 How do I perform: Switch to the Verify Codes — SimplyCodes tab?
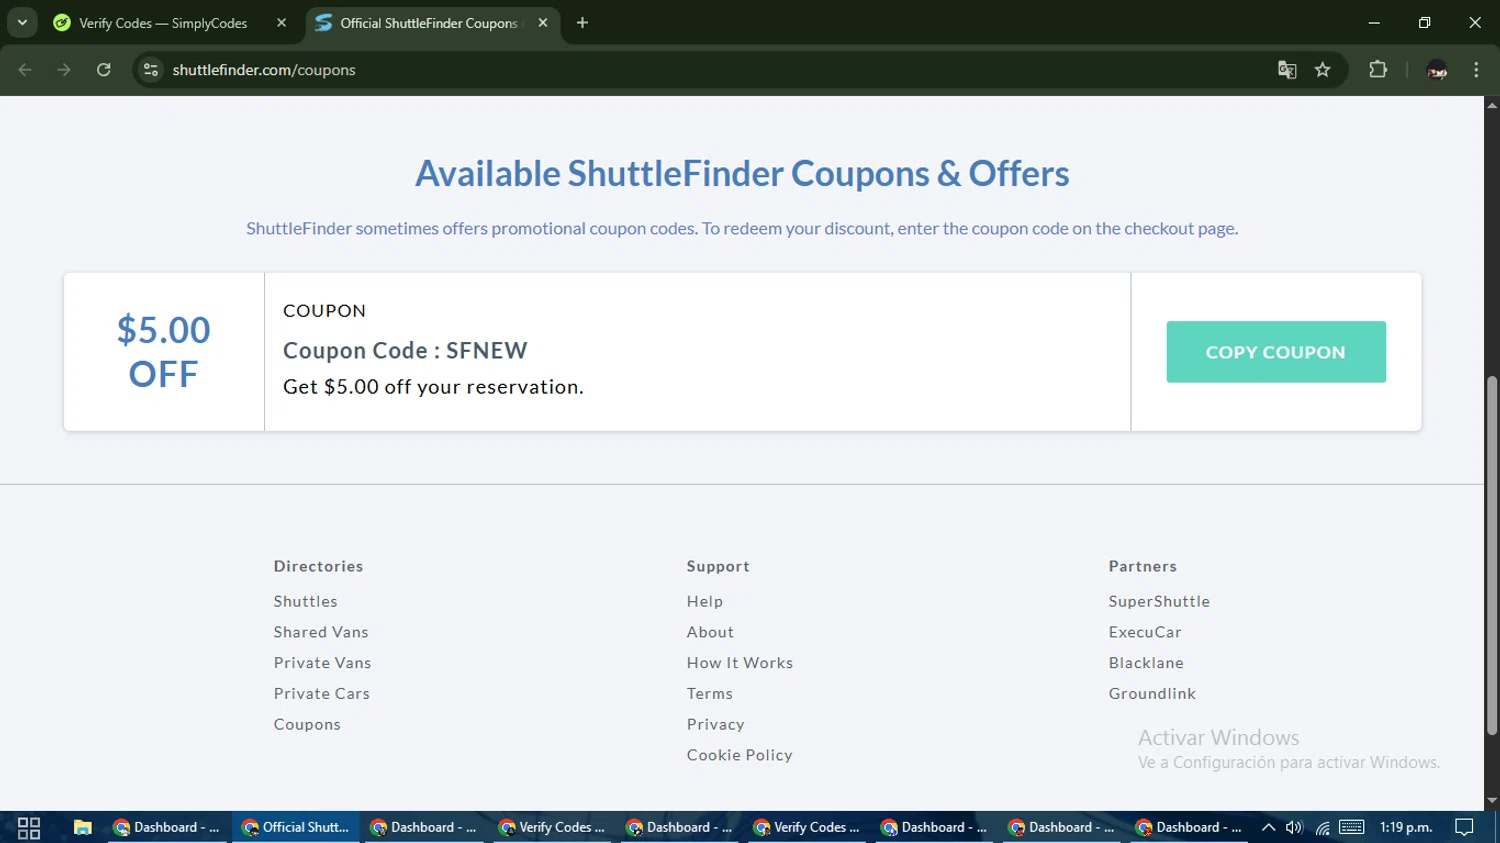[163, 23]
